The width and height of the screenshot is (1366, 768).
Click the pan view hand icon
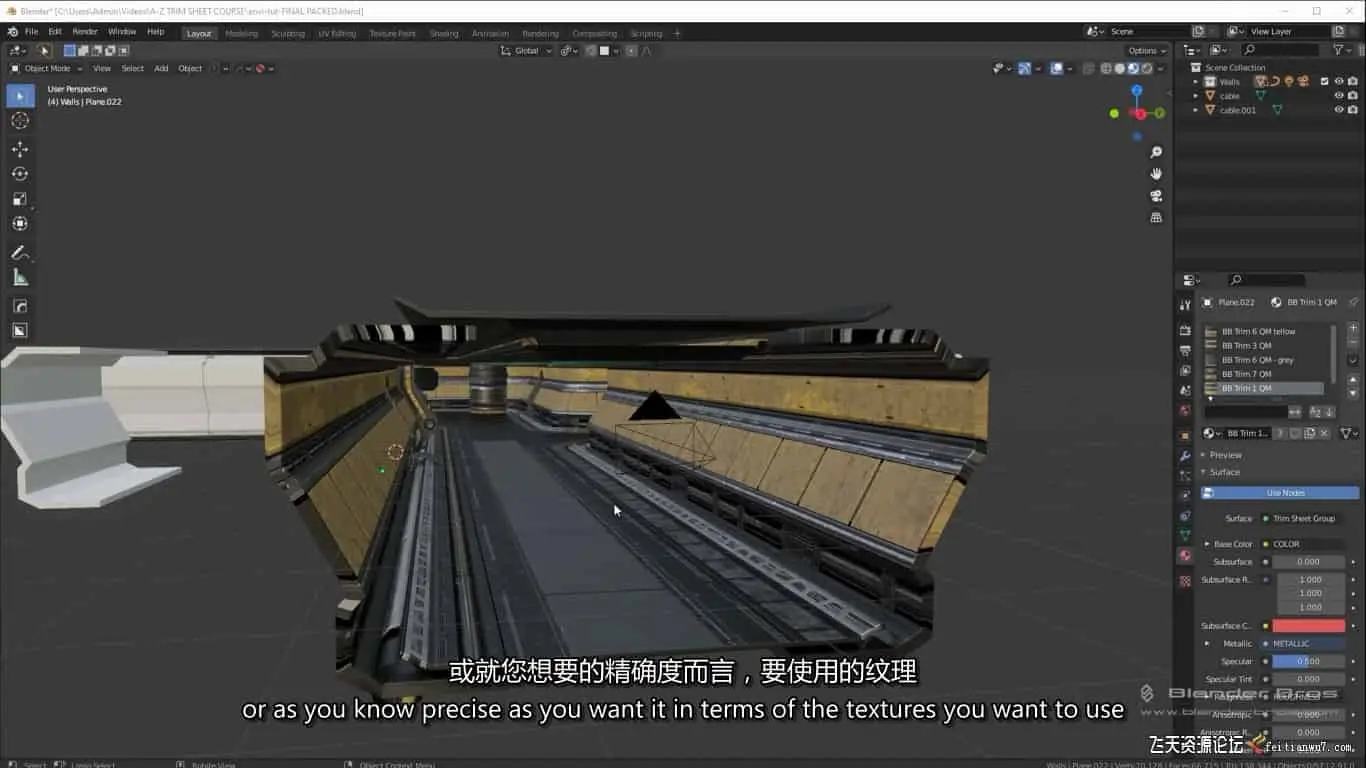tap(1156, 174)
